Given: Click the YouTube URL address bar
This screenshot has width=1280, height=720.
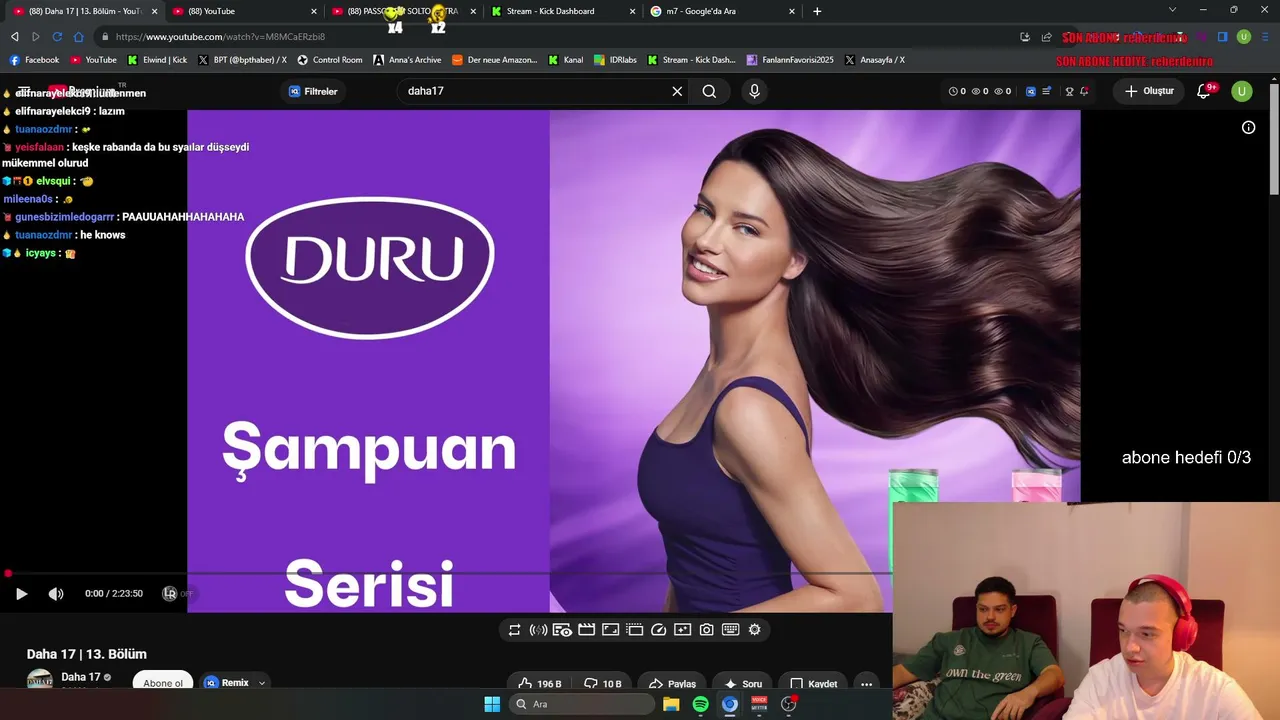Looking at the screenshot, I should [554, 37].
